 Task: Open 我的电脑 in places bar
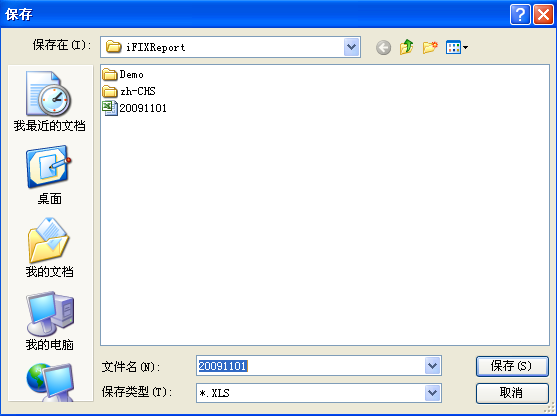point(50,321)
